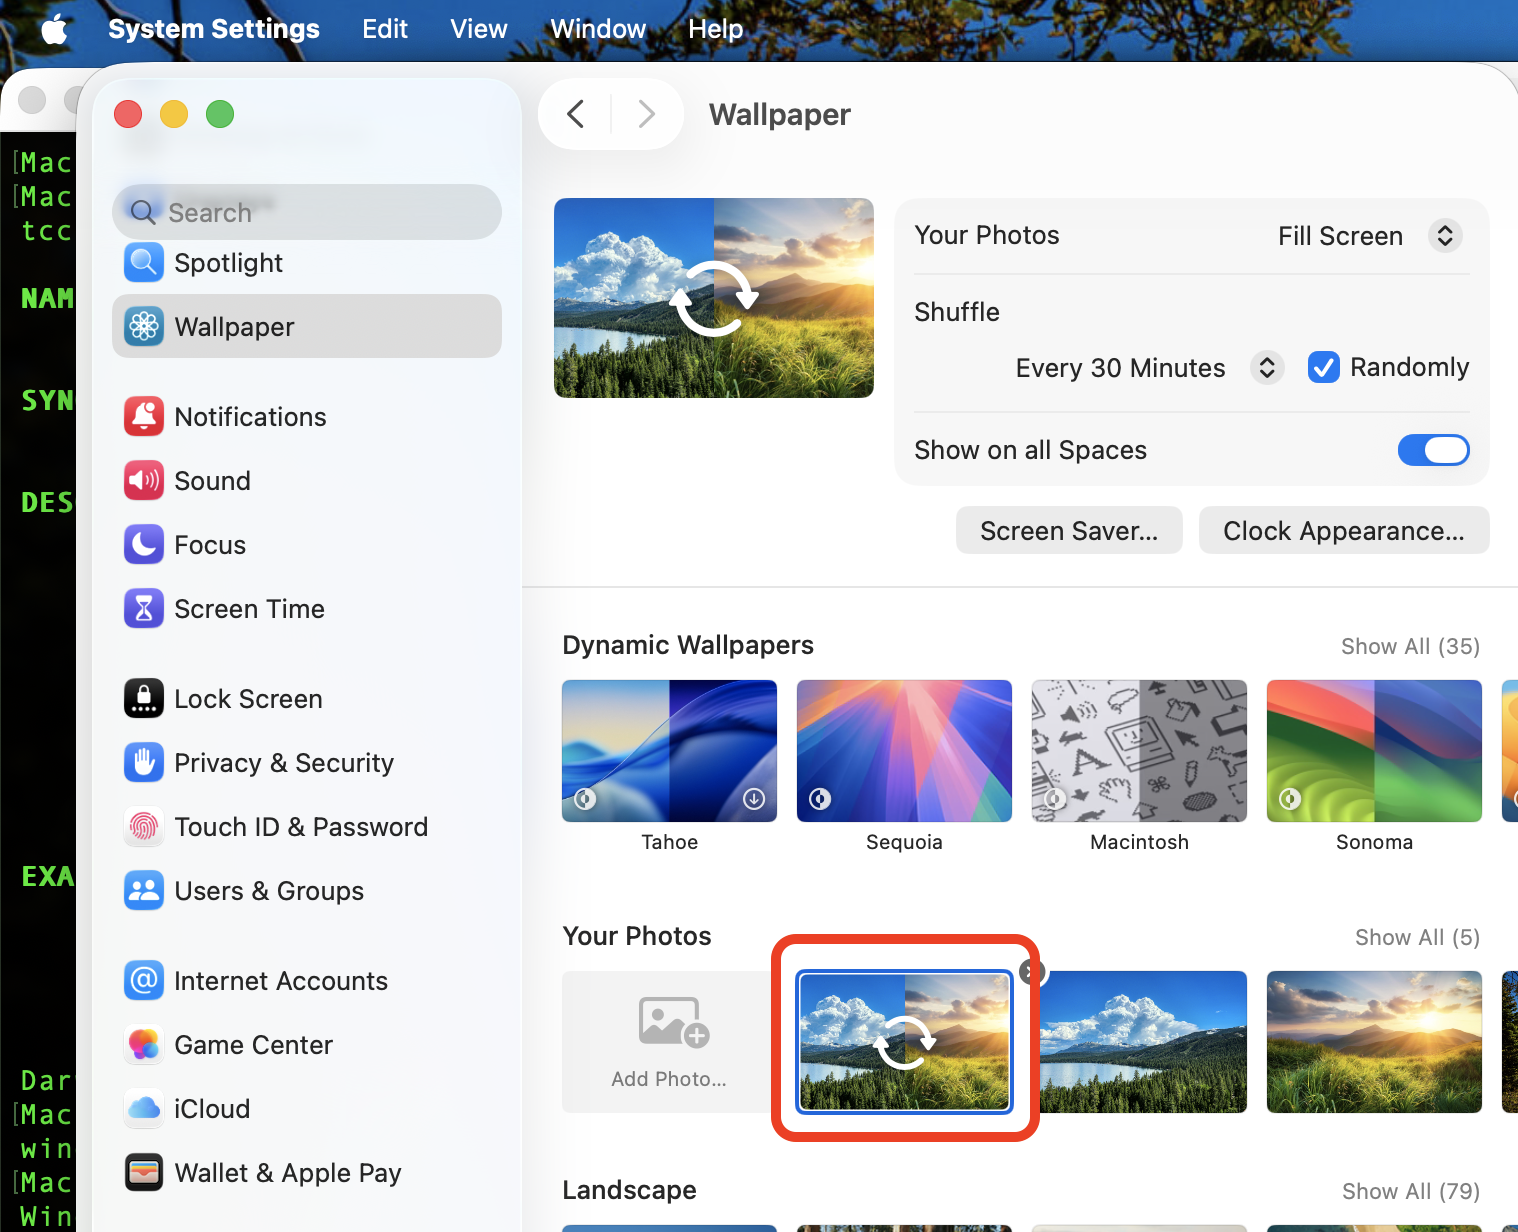Click the large current wallpaper preview

pos(714,298)
